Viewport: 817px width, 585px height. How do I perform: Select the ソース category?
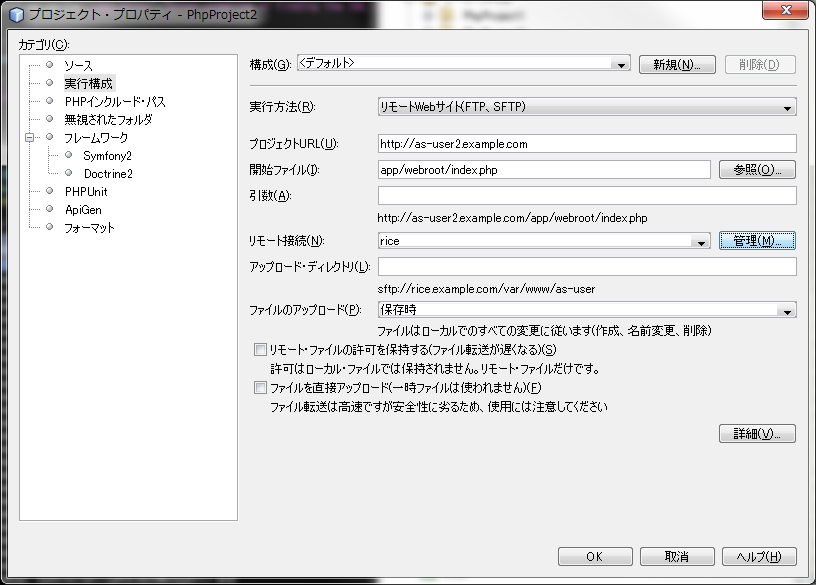tap(78, 66)
